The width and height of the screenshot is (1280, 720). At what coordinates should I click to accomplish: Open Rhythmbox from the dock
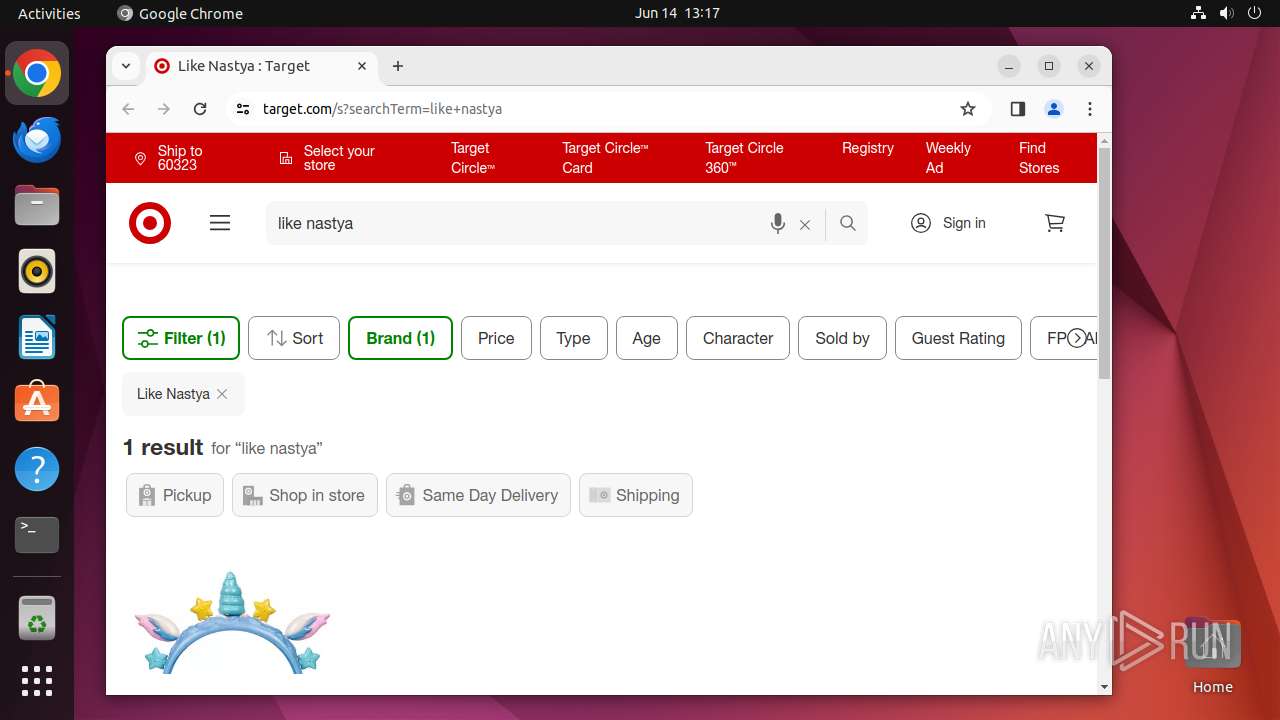coord(37,271)
